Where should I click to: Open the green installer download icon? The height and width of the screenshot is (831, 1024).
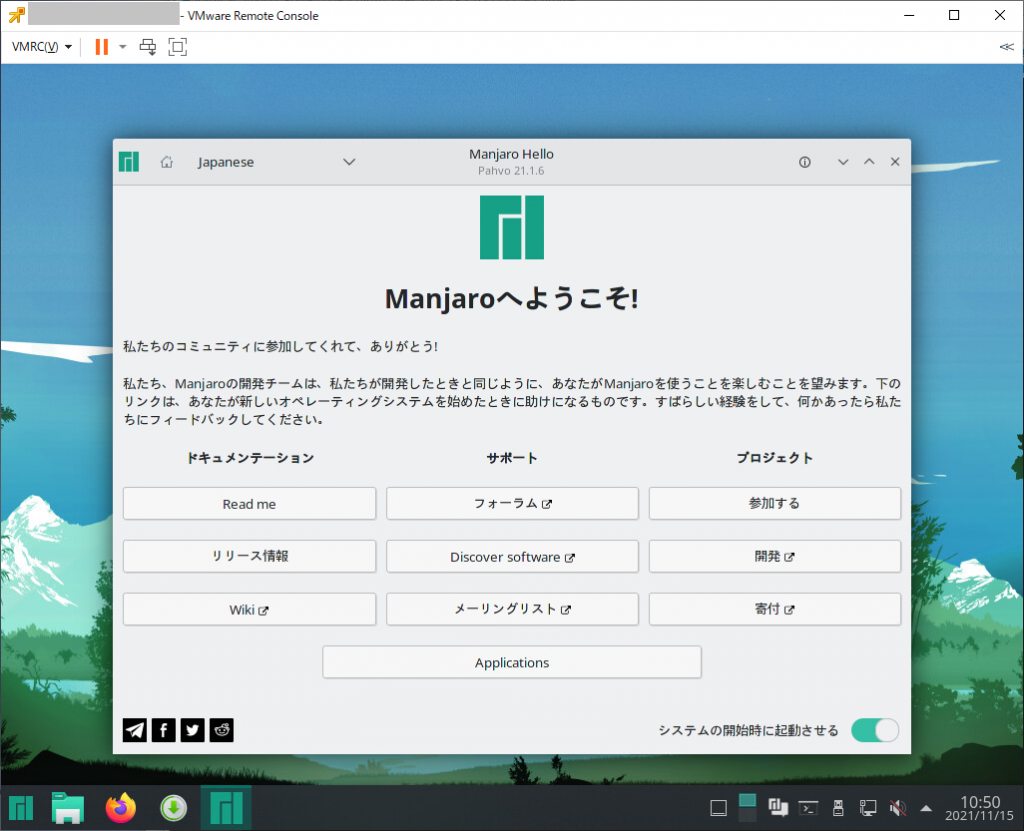click(x=174, y=809)
